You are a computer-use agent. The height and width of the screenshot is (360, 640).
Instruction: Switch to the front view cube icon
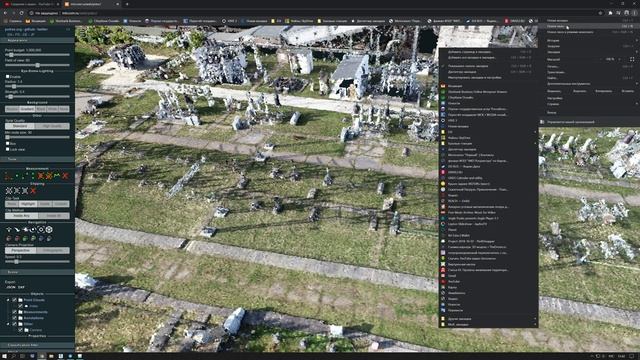tap(25, 238)
